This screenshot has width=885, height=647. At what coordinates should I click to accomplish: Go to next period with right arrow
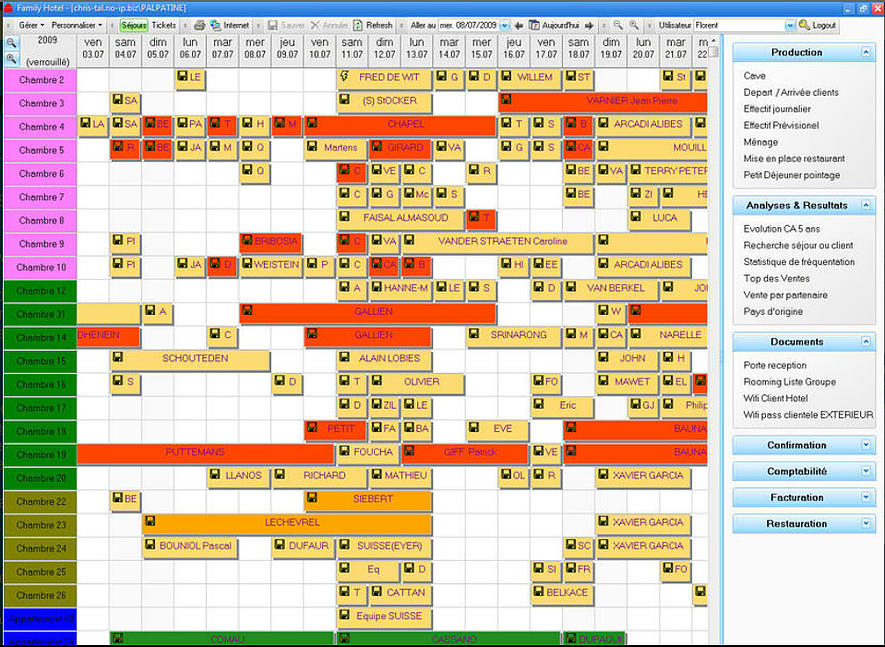[x=589, y=25]
